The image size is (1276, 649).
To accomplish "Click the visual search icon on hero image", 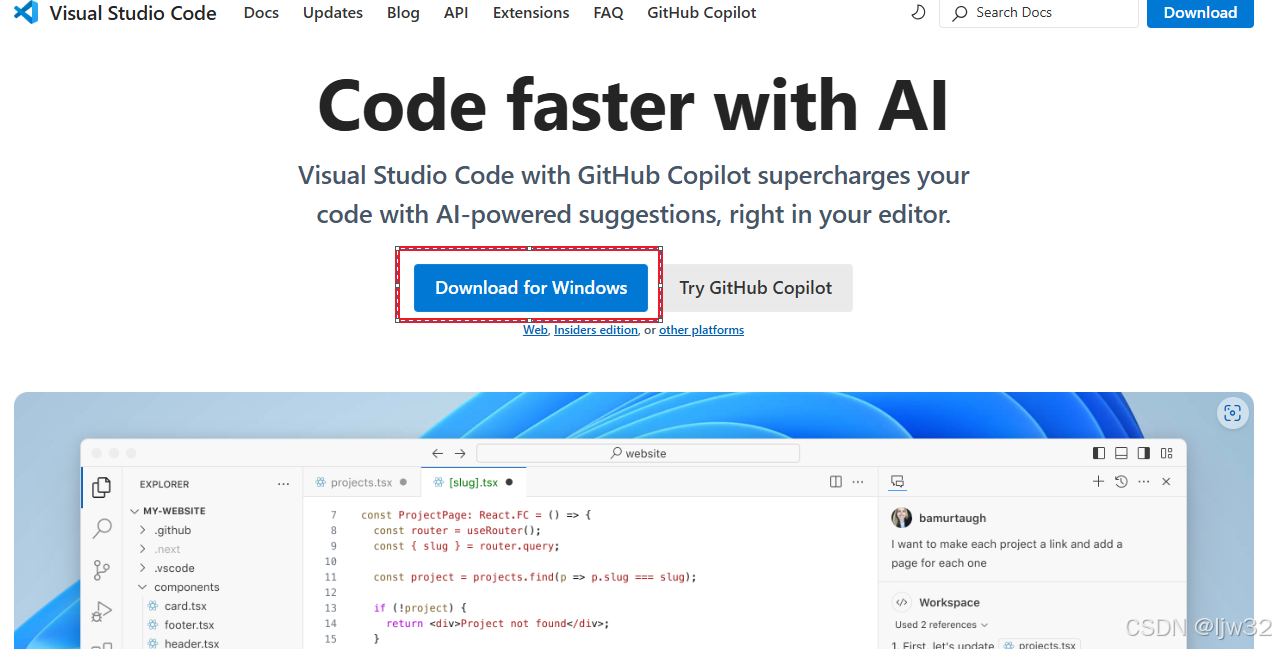I will pos(1232,413).
